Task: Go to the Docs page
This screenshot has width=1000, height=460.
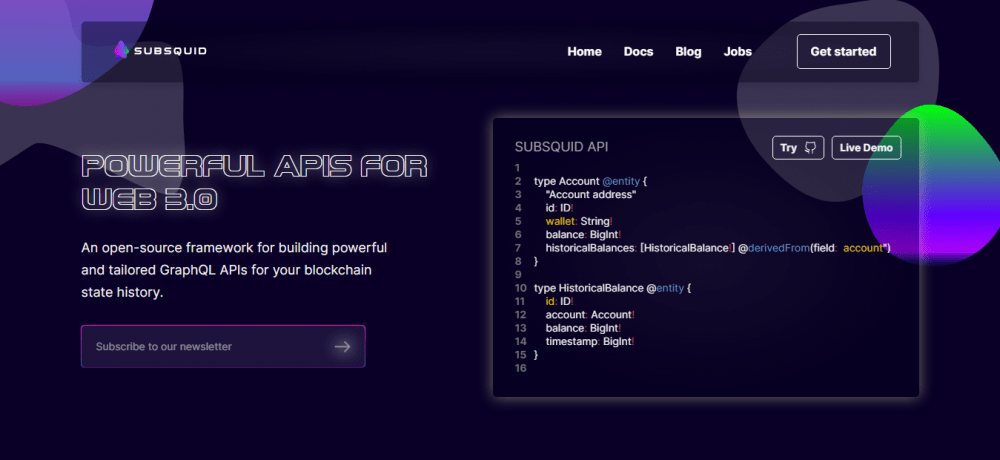Action: [x=638, y=52]
